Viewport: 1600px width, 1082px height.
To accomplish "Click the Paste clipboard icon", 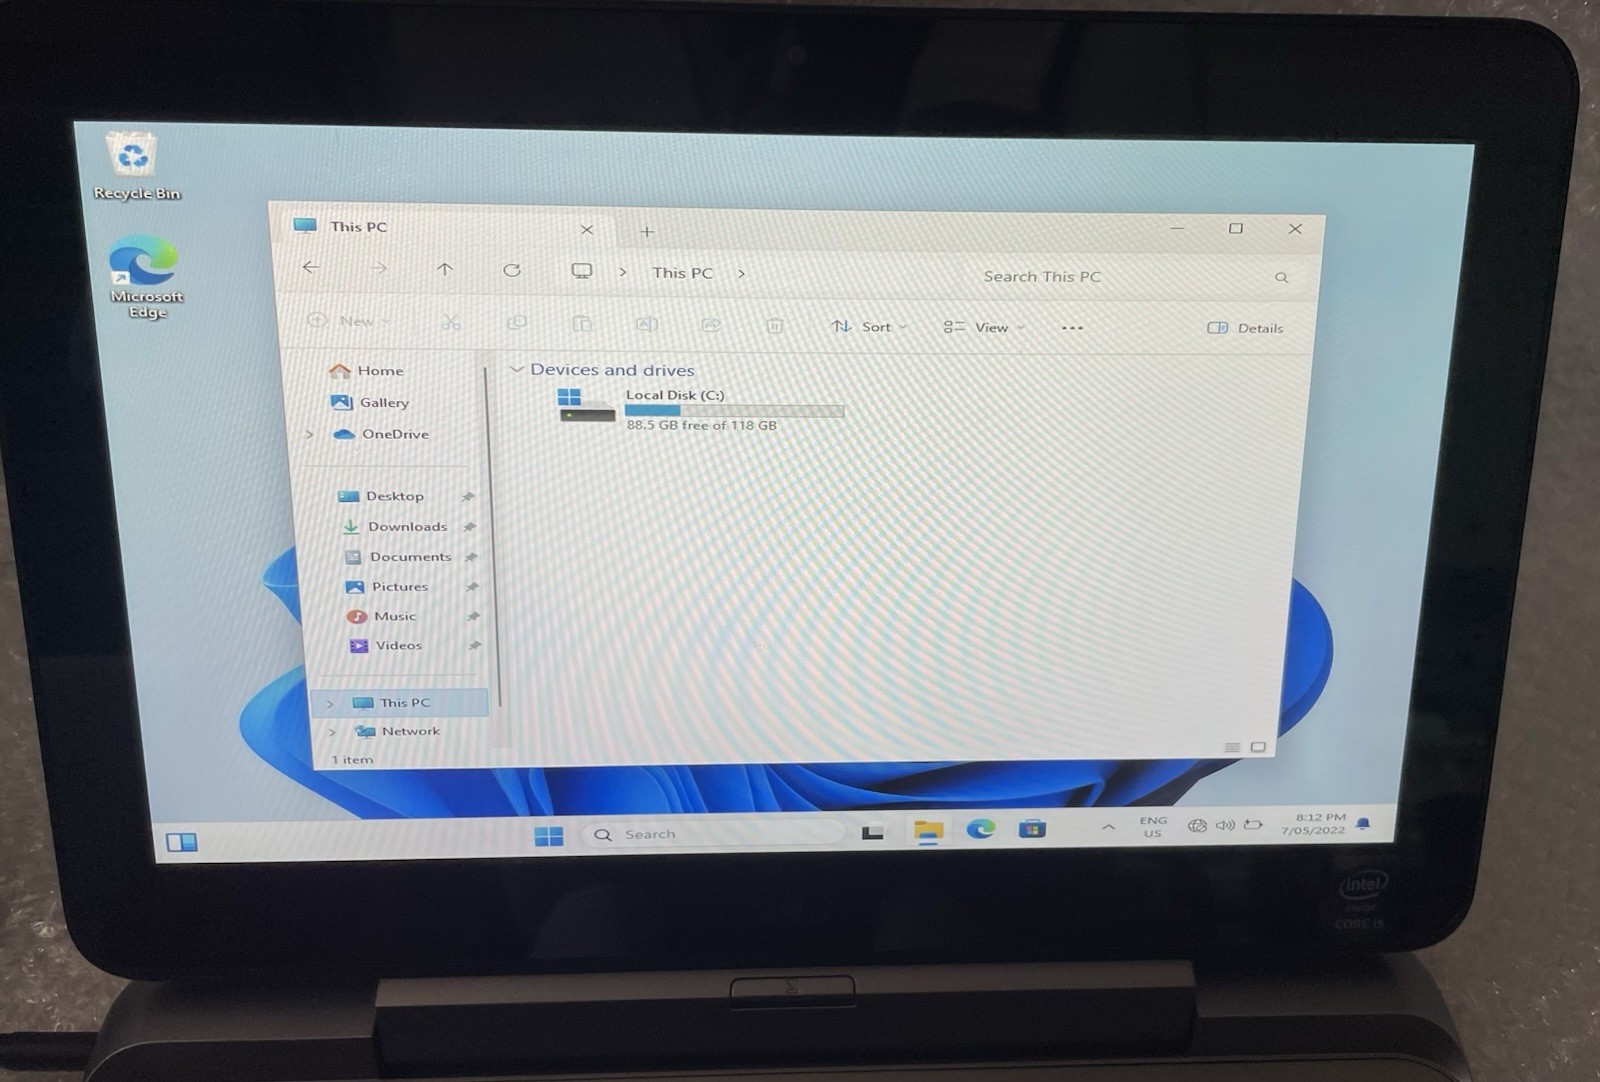I will pyautogui.click(x=582, y=323).
